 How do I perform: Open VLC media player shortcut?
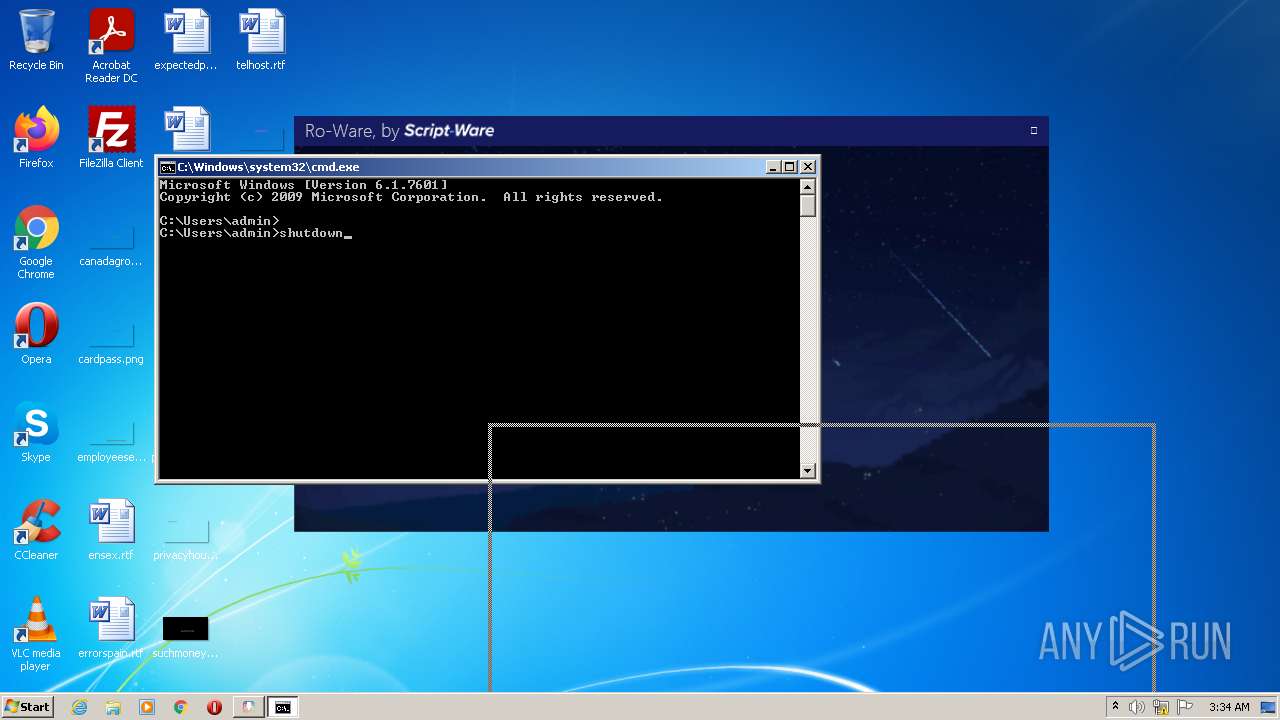(36, 634)
